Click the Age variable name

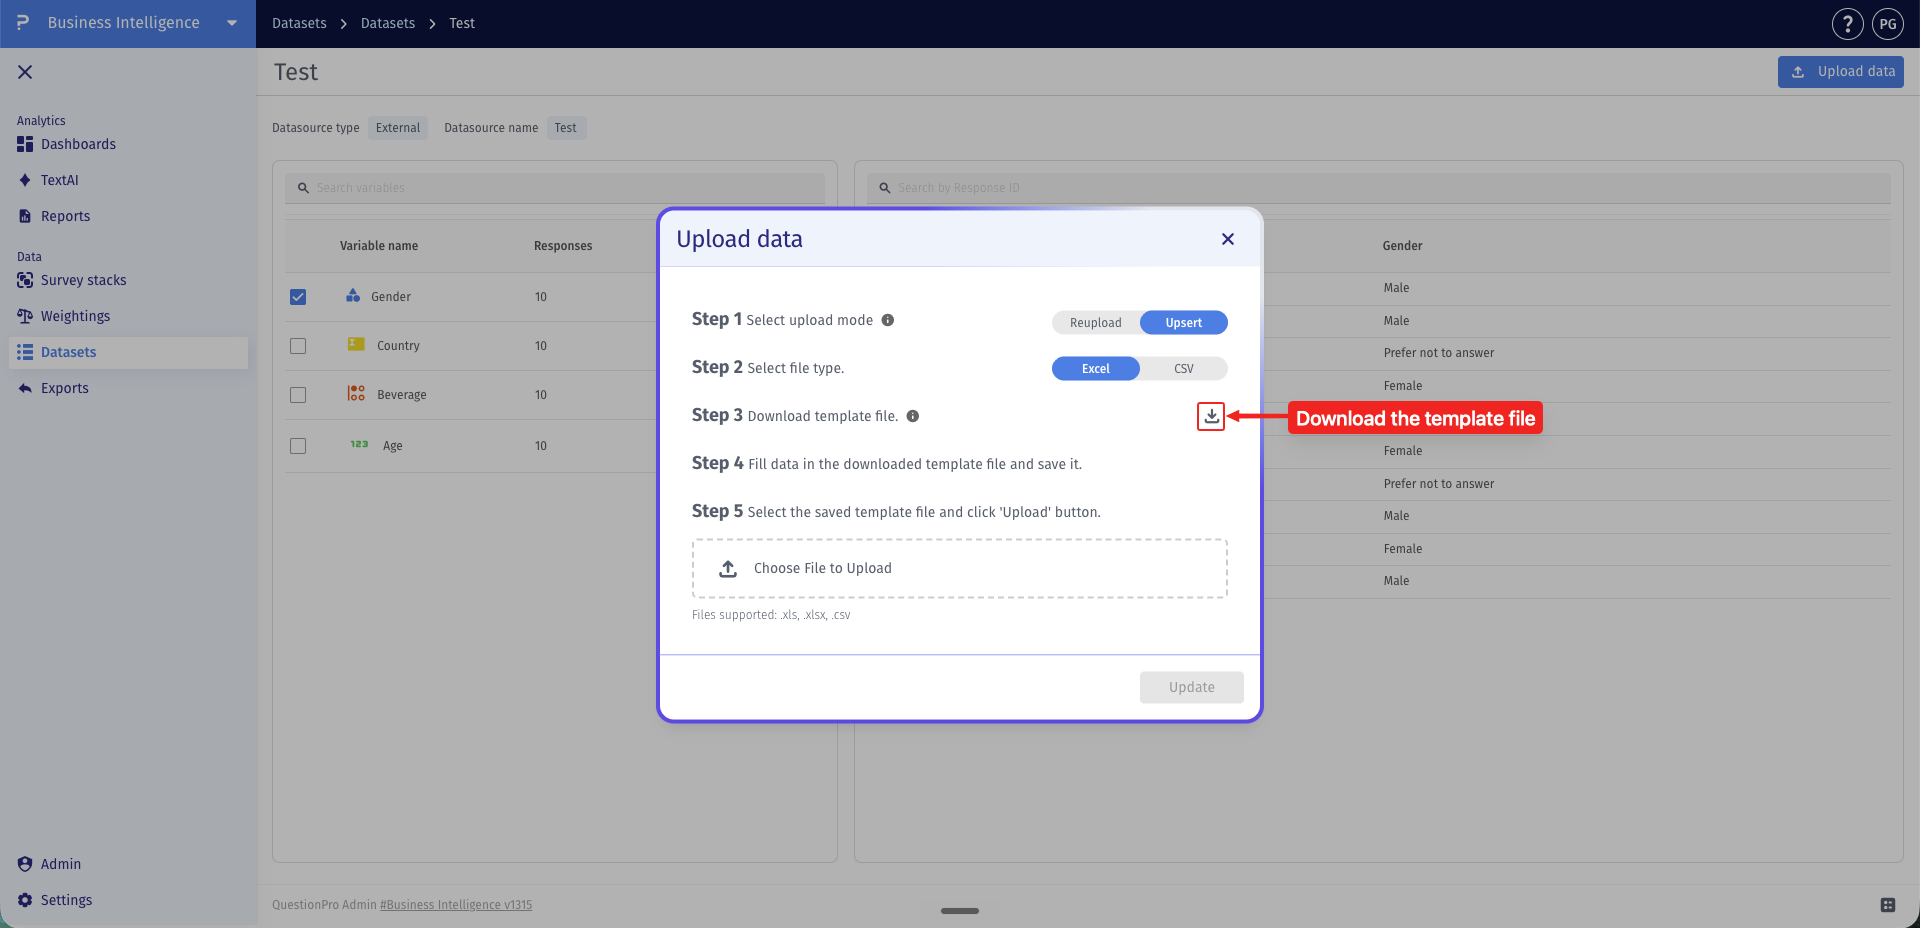[x=393, y=446]
